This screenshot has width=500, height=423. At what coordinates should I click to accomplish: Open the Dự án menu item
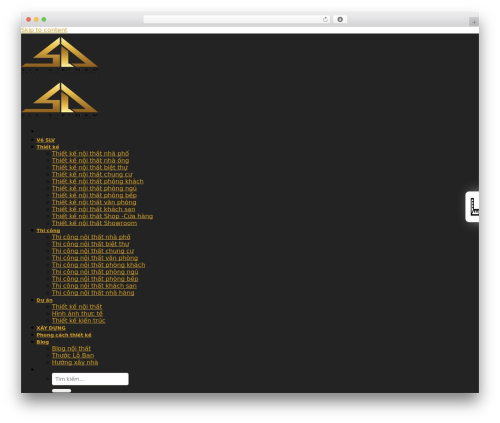[45, 300]
